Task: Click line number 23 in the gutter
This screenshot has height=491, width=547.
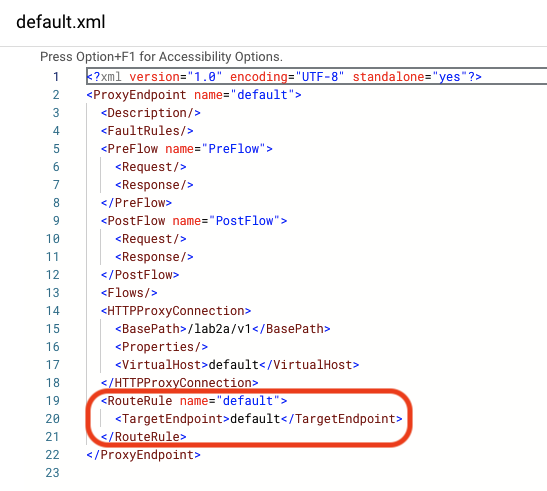Action: click(x=53, y=473)
